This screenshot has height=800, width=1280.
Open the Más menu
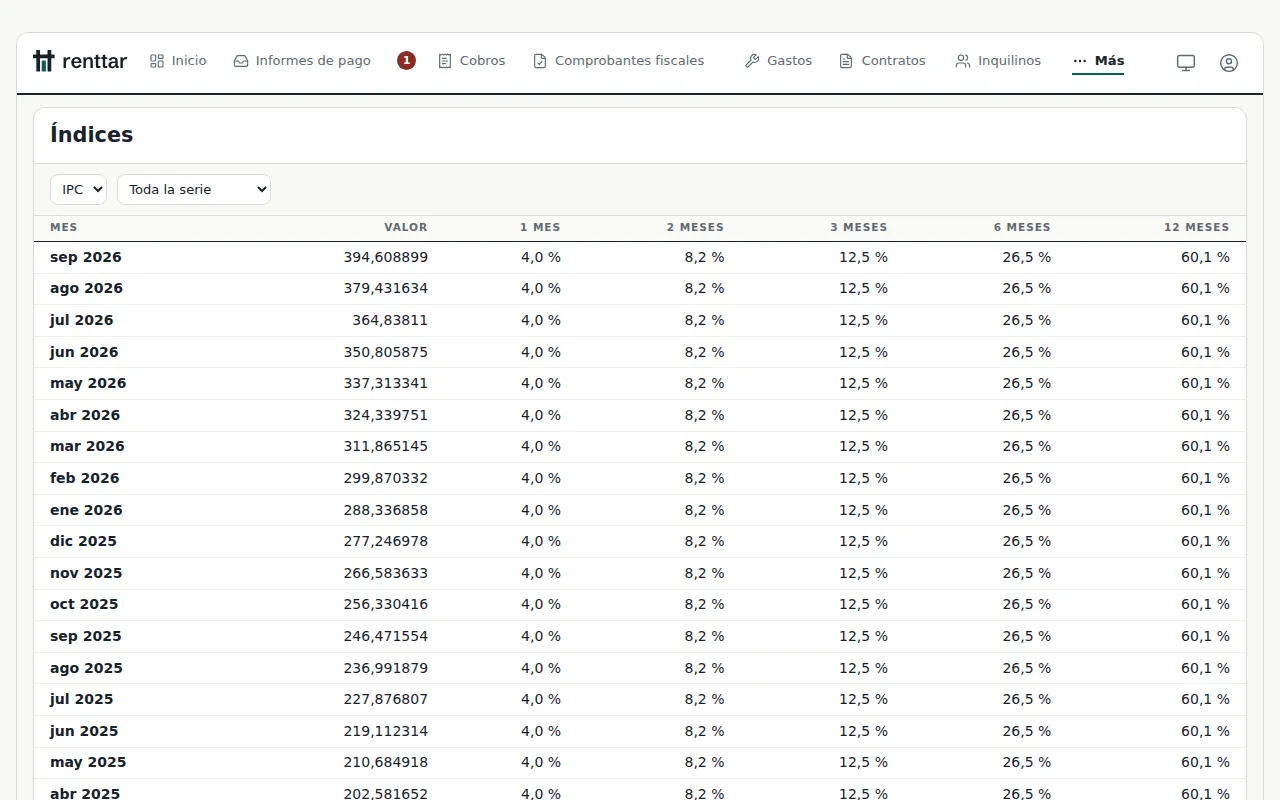click(x=1098, y=61)
